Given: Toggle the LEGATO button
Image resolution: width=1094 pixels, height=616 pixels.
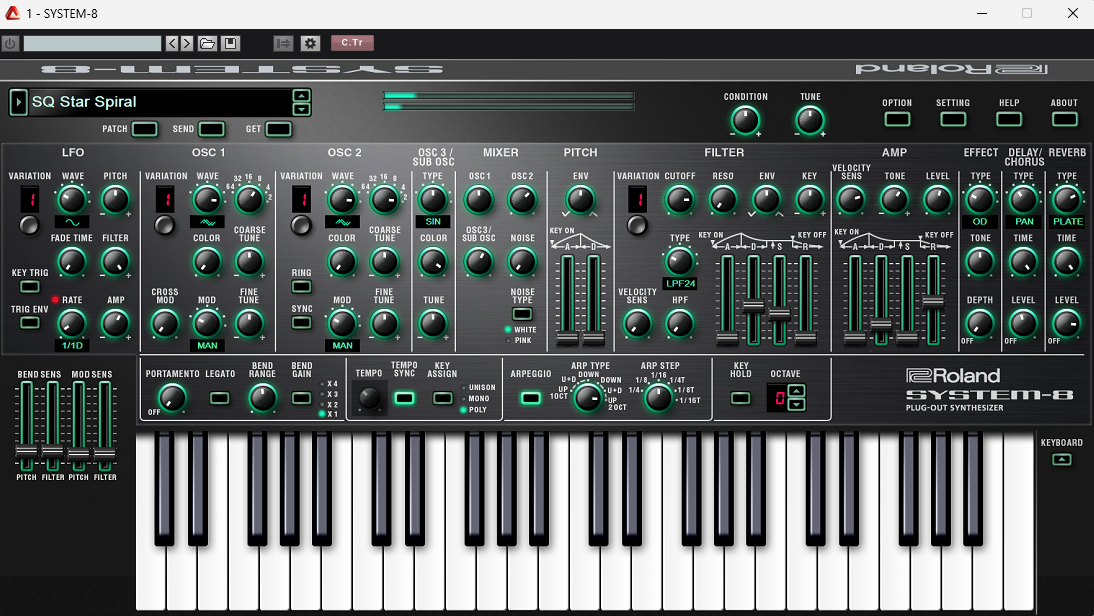Looking at the screenshot, I should tap(220, 398).
